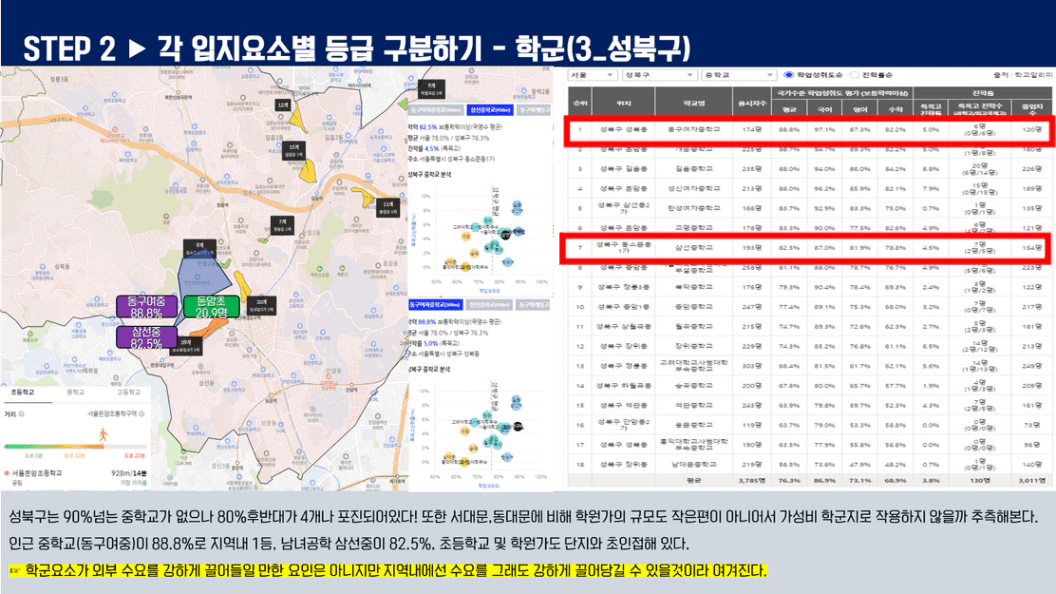Open the 성북구 district dropdown
Image resolution: width=1056 pixels, height=594 pixels.
(659, 75)
